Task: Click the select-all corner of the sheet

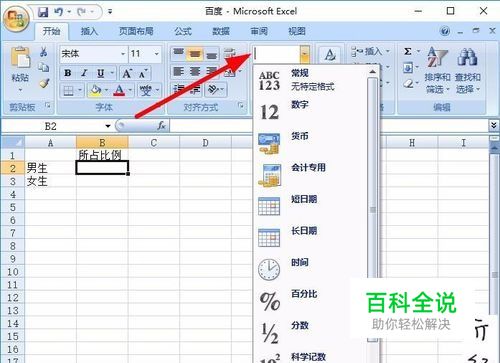Action: 13,143
